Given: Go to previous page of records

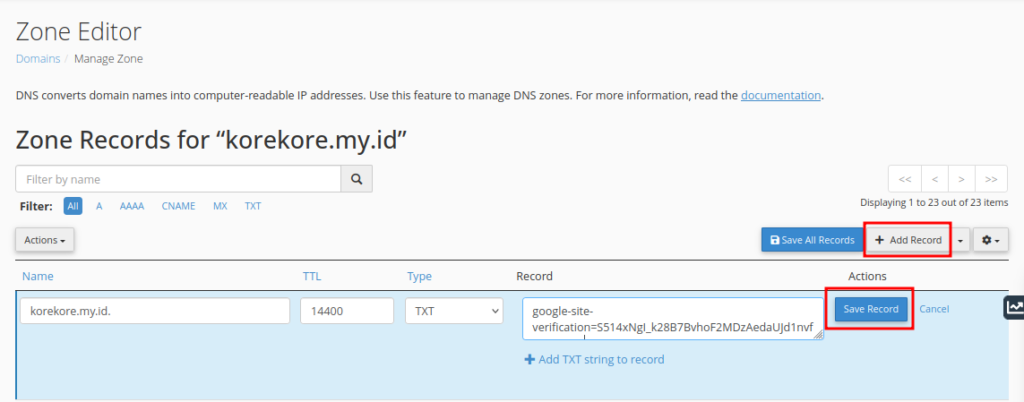Looking at the screenshot, I should tap(935, 179).
